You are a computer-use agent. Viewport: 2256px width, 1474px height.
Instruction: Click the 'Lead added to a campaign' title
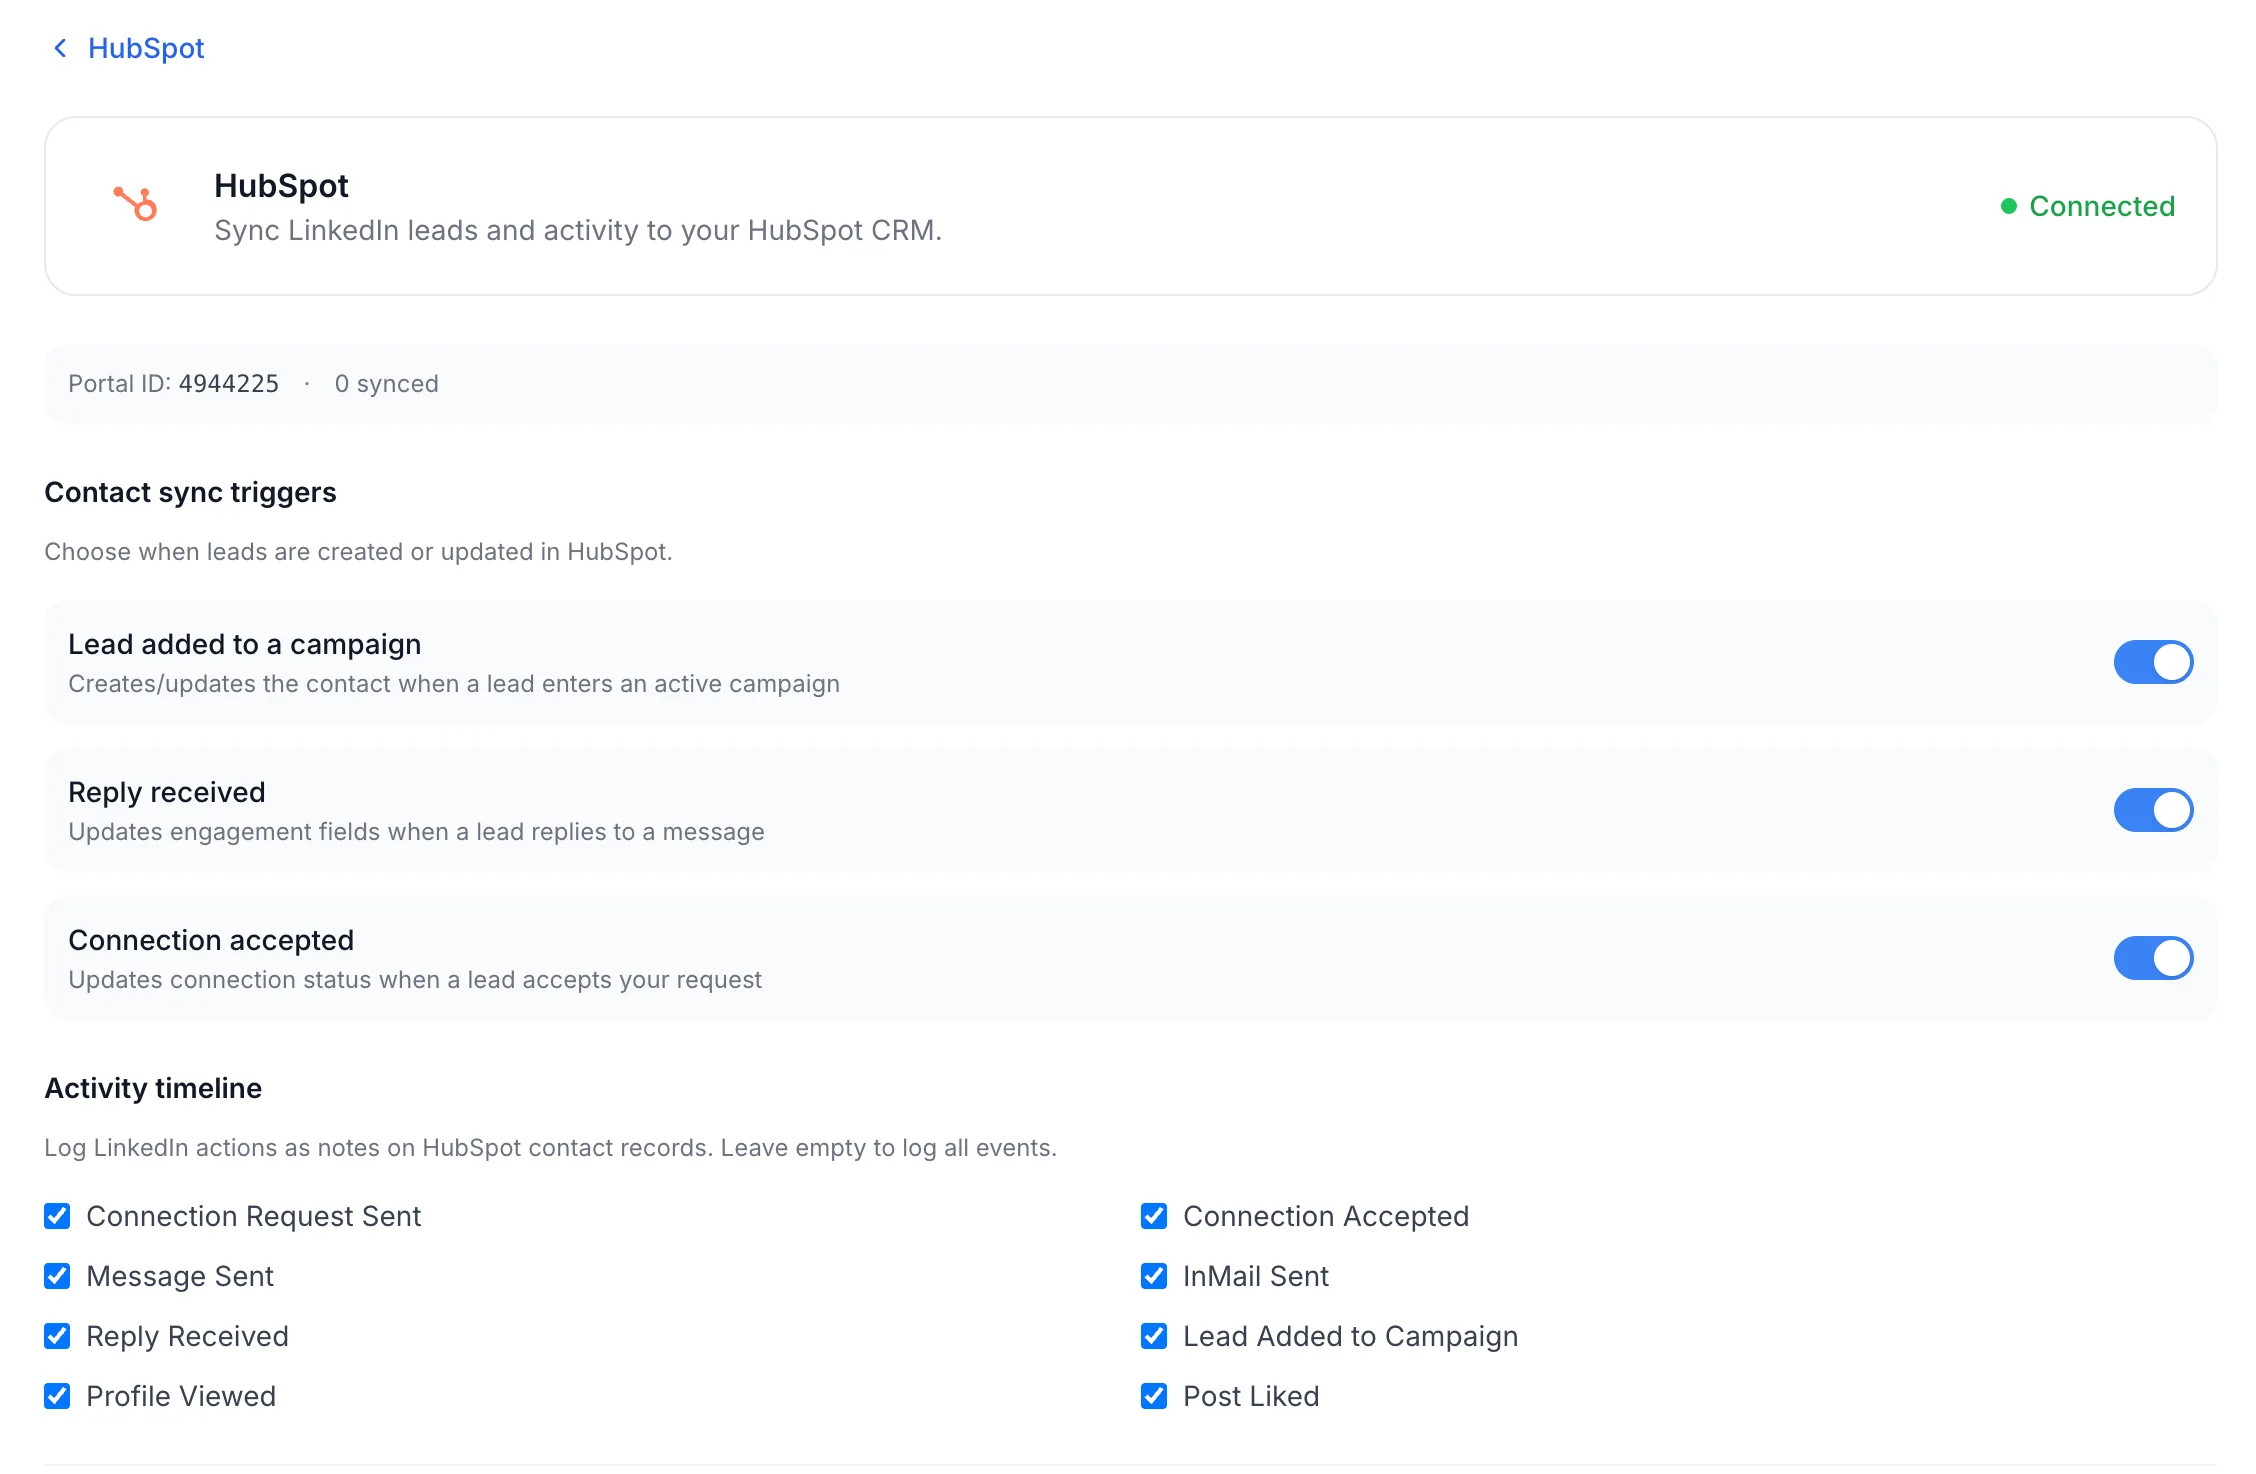[x=244, y=645]
